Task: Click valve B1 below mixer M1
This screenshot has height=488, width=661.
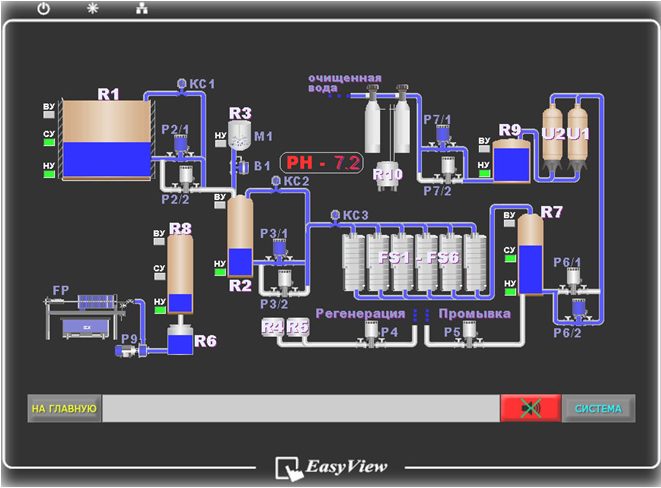Action: (241, 167)
